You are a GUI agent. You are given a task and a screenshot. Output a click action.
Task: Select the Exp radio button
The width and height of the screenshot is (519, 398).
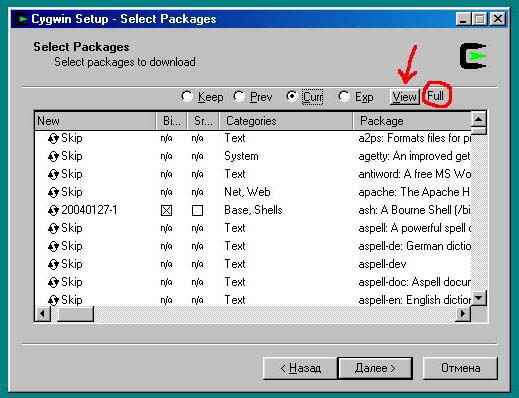[344, 97]
